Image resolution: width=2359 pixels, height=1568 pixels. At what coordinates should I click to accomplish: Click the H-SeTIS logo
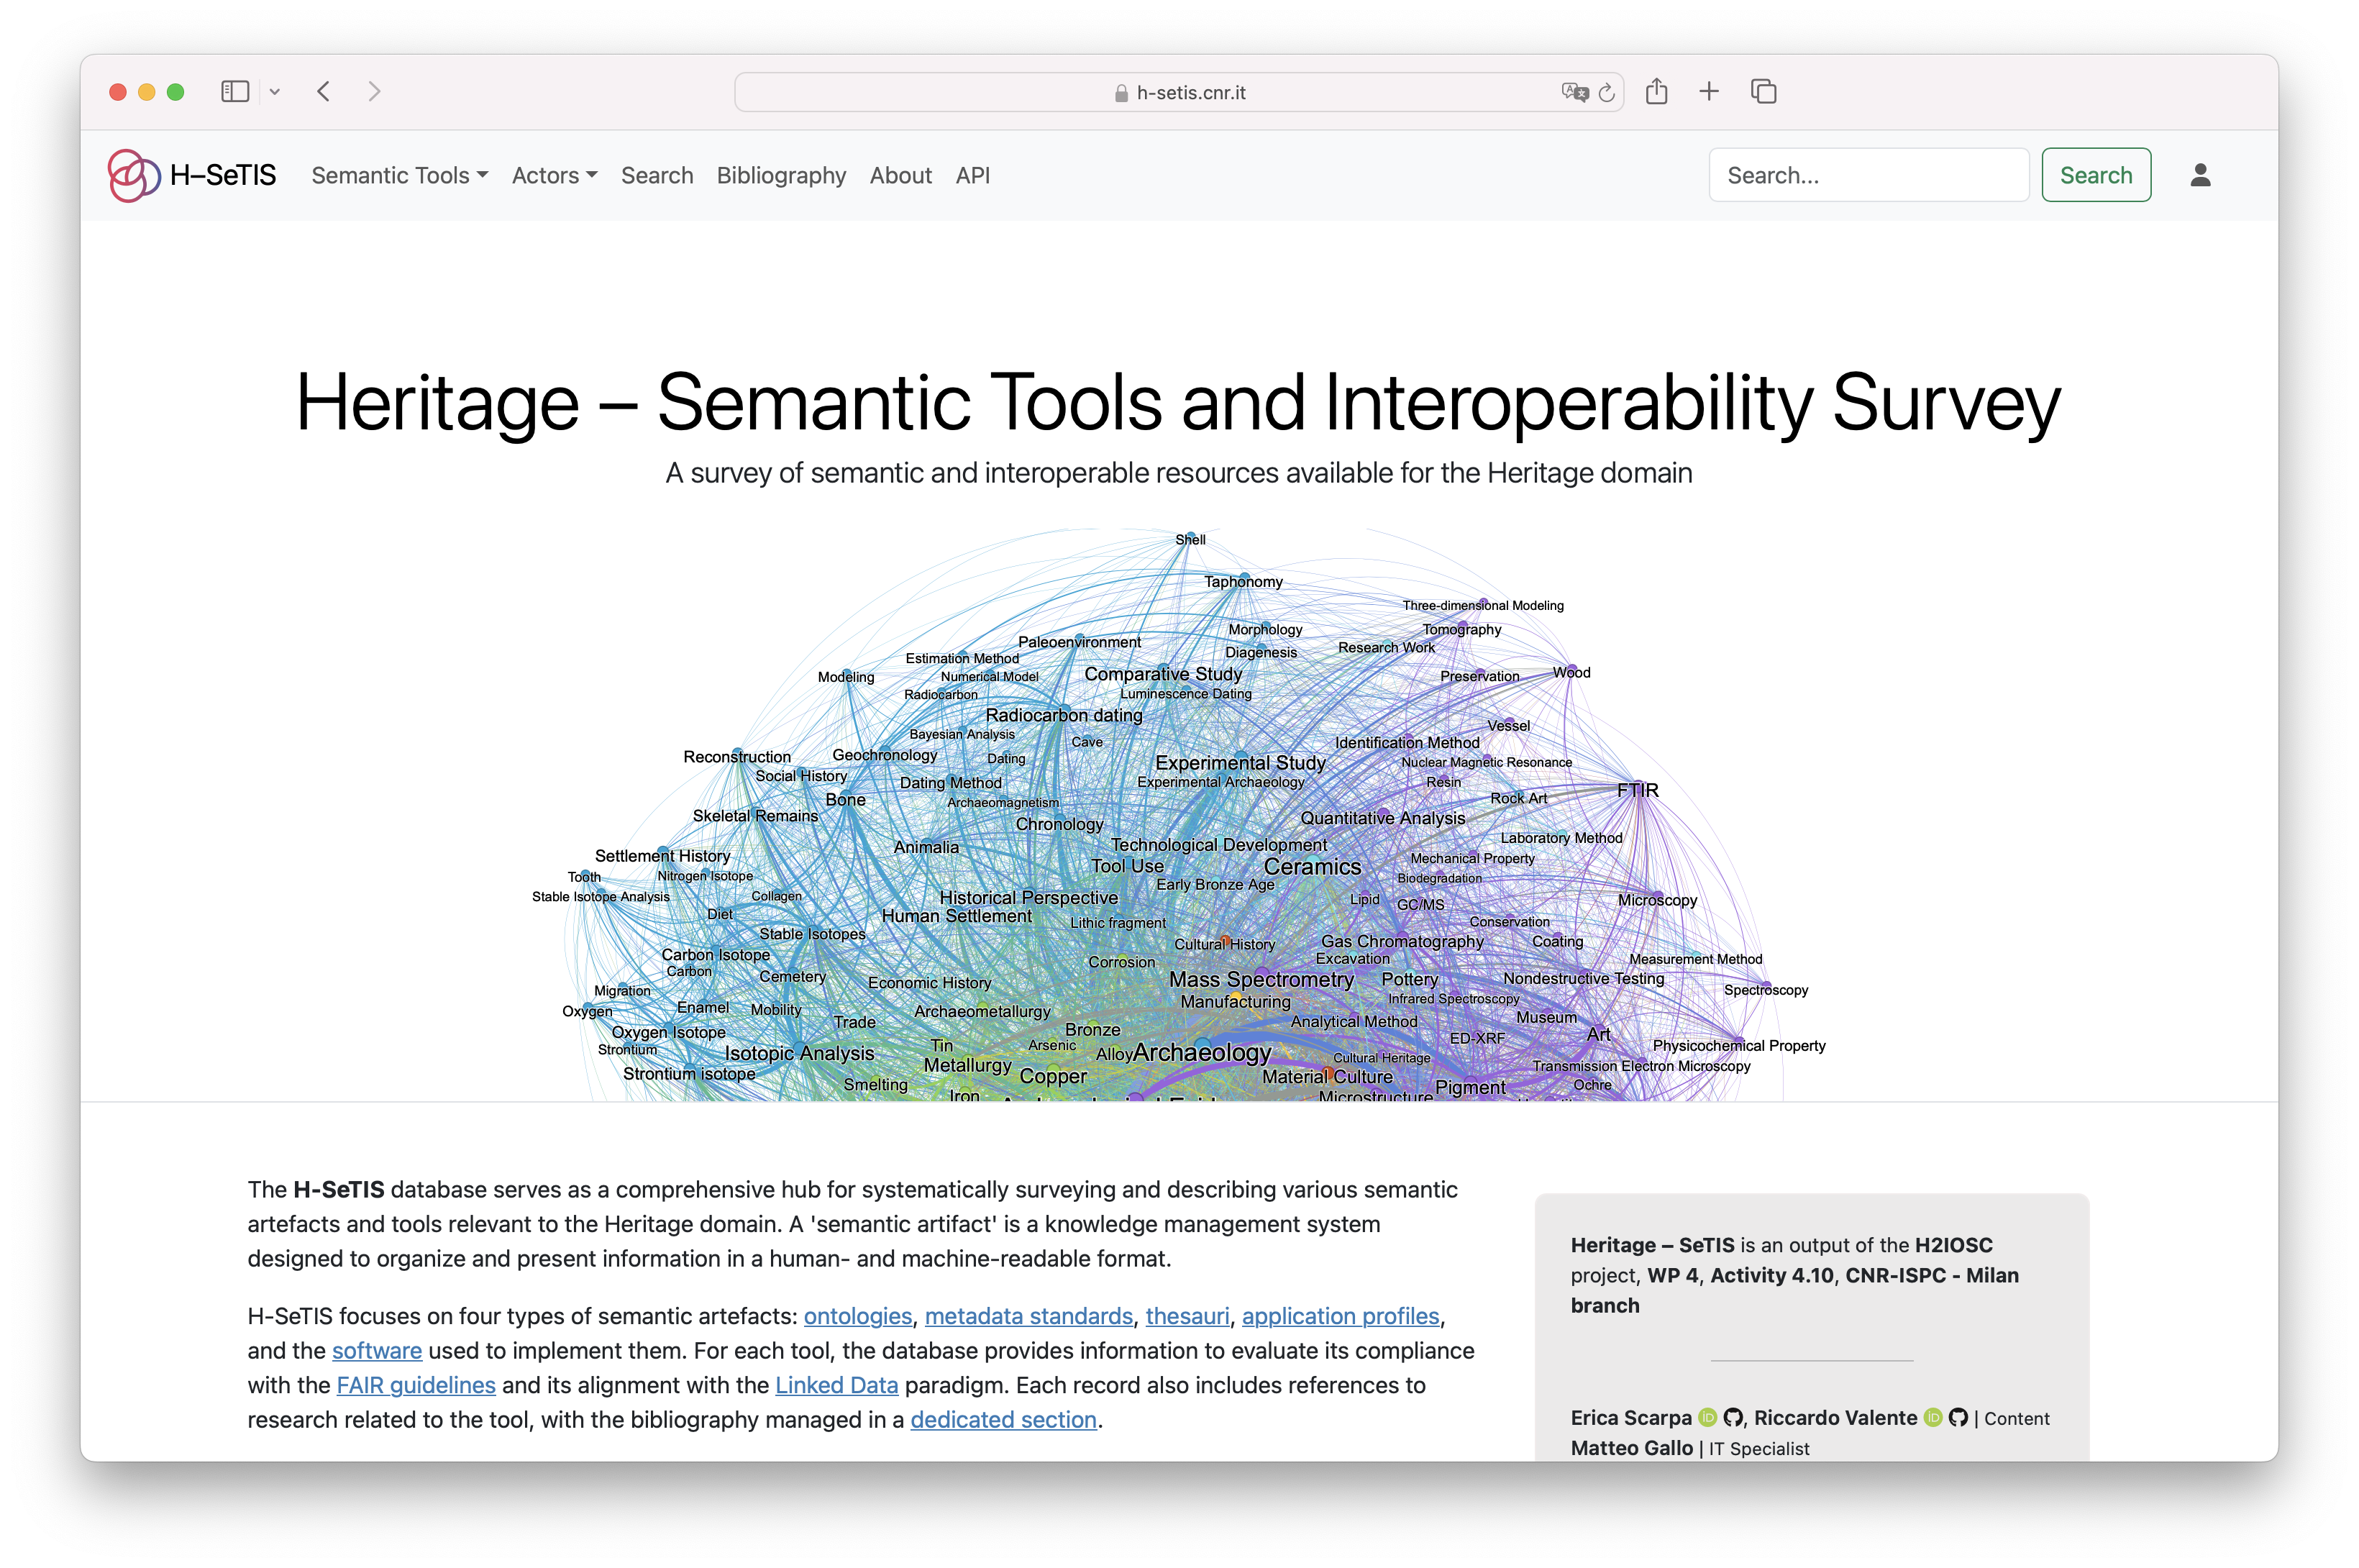tap(192, 175)
